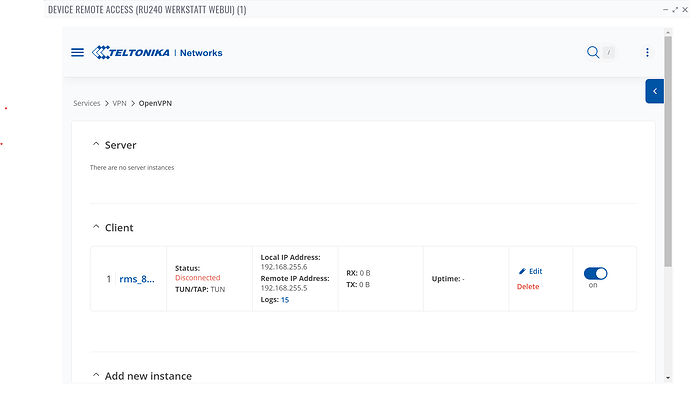Open the hamburger navigation menu
This screenshot has height=396, width=690.
(77, 53)
